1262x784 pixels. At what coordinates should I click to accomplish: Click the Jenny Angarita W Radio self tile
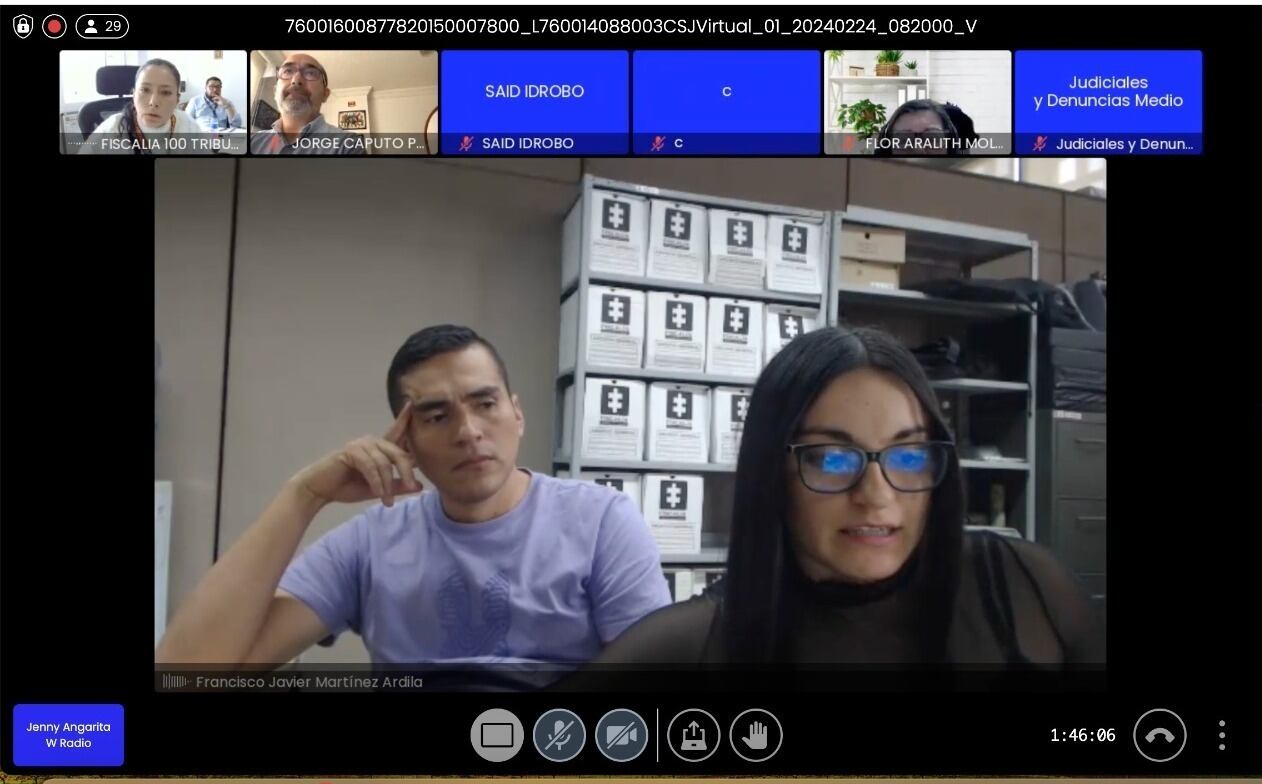coord(68,735)
